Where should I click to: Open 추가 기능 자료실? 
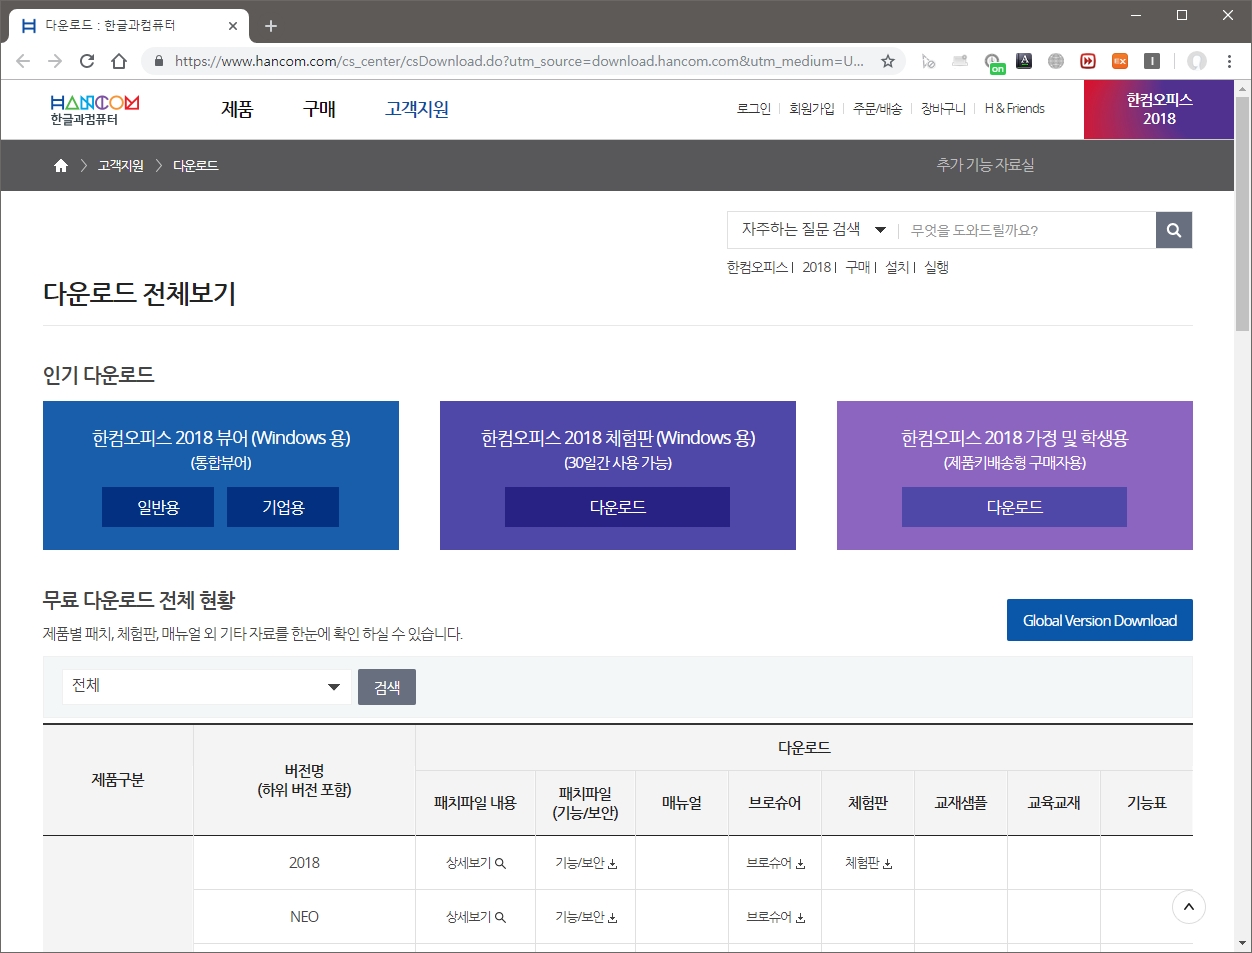pyautogui.click(x=986, y=165)
